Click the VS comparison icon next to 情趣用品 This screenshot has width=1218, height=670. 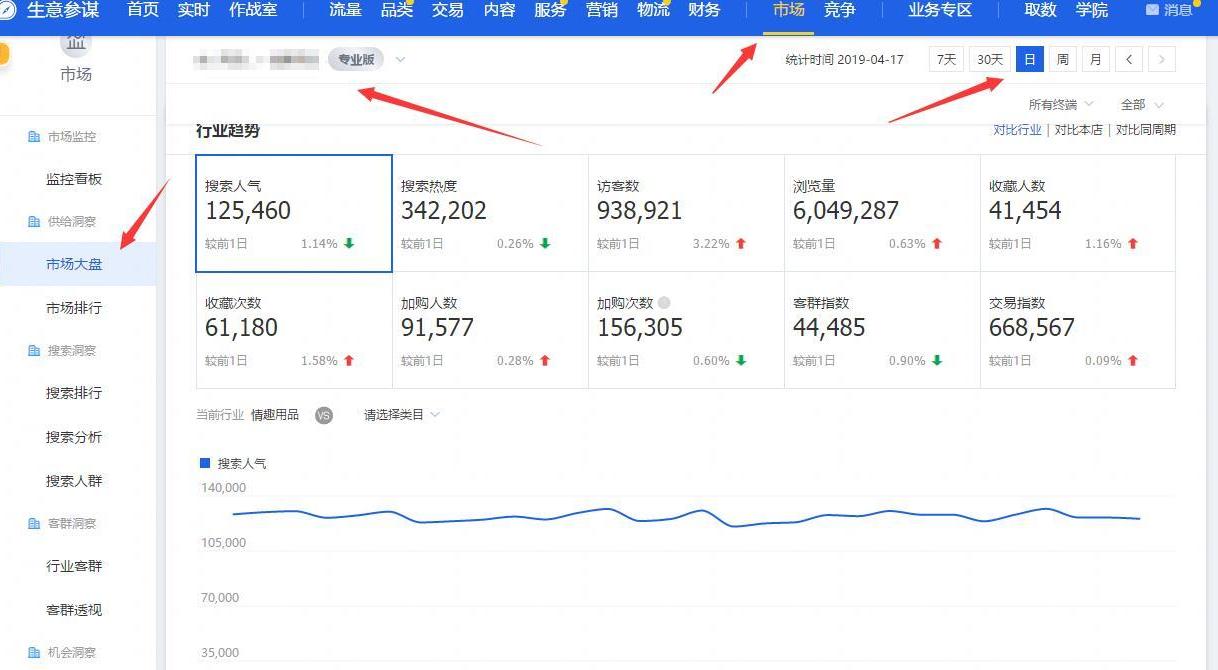click(323, 414)
